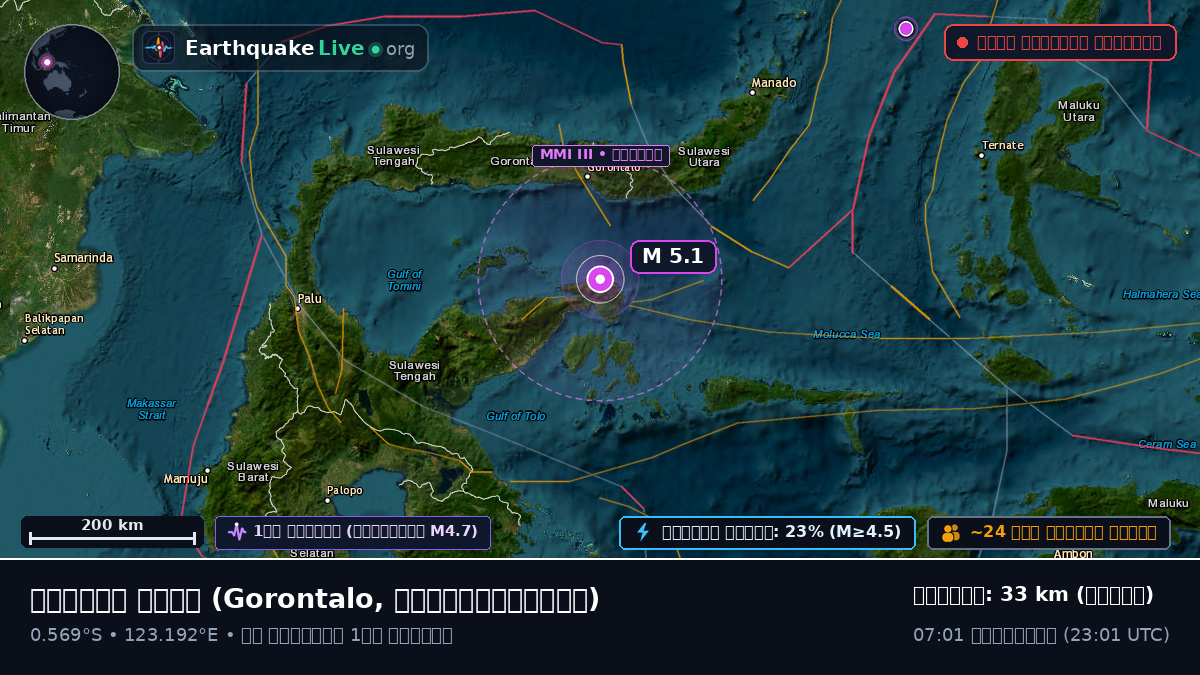
Task: Click the seismic waveform icon in aftershock badge
Action: pyautogui.click(x=237, y=532)
